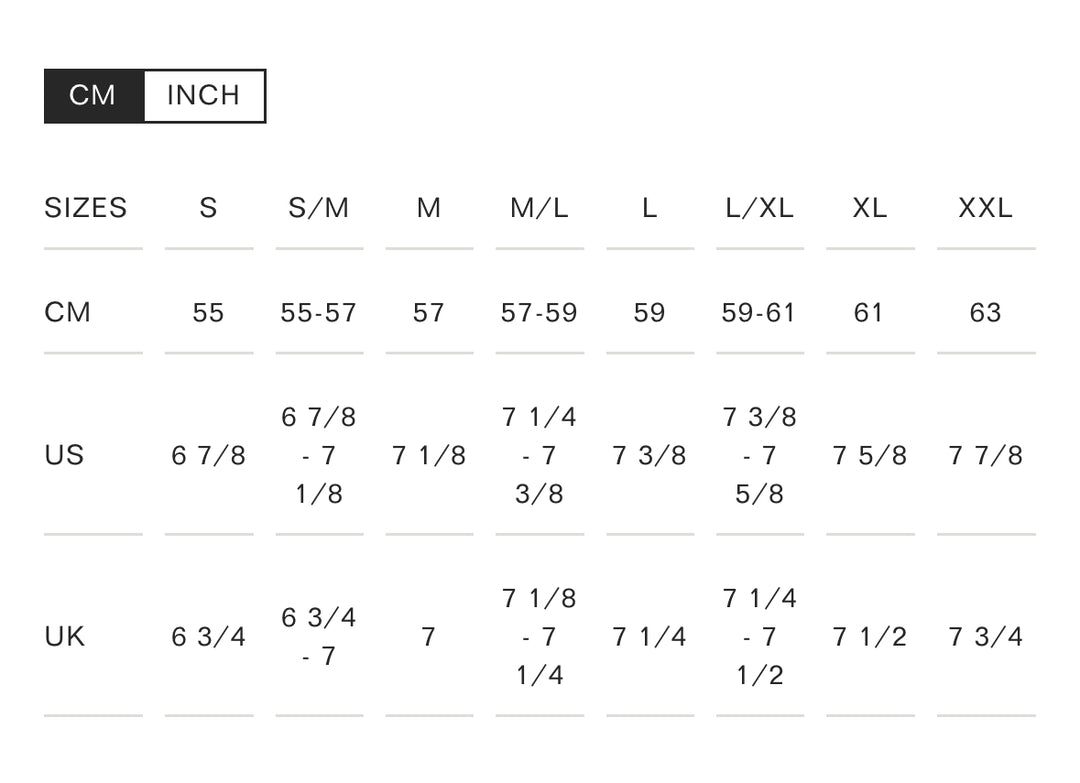This screenshot has height=783, width=1080.
Task: Click the S/M size column header
Action: click(x=319, y=208)
